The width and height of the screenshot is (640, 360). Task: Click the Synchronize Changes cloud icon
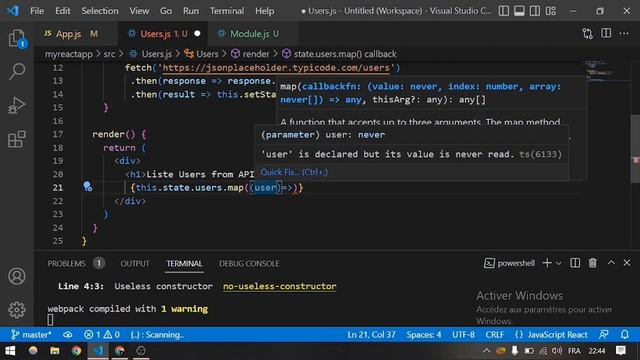click(x=68, y=335)
